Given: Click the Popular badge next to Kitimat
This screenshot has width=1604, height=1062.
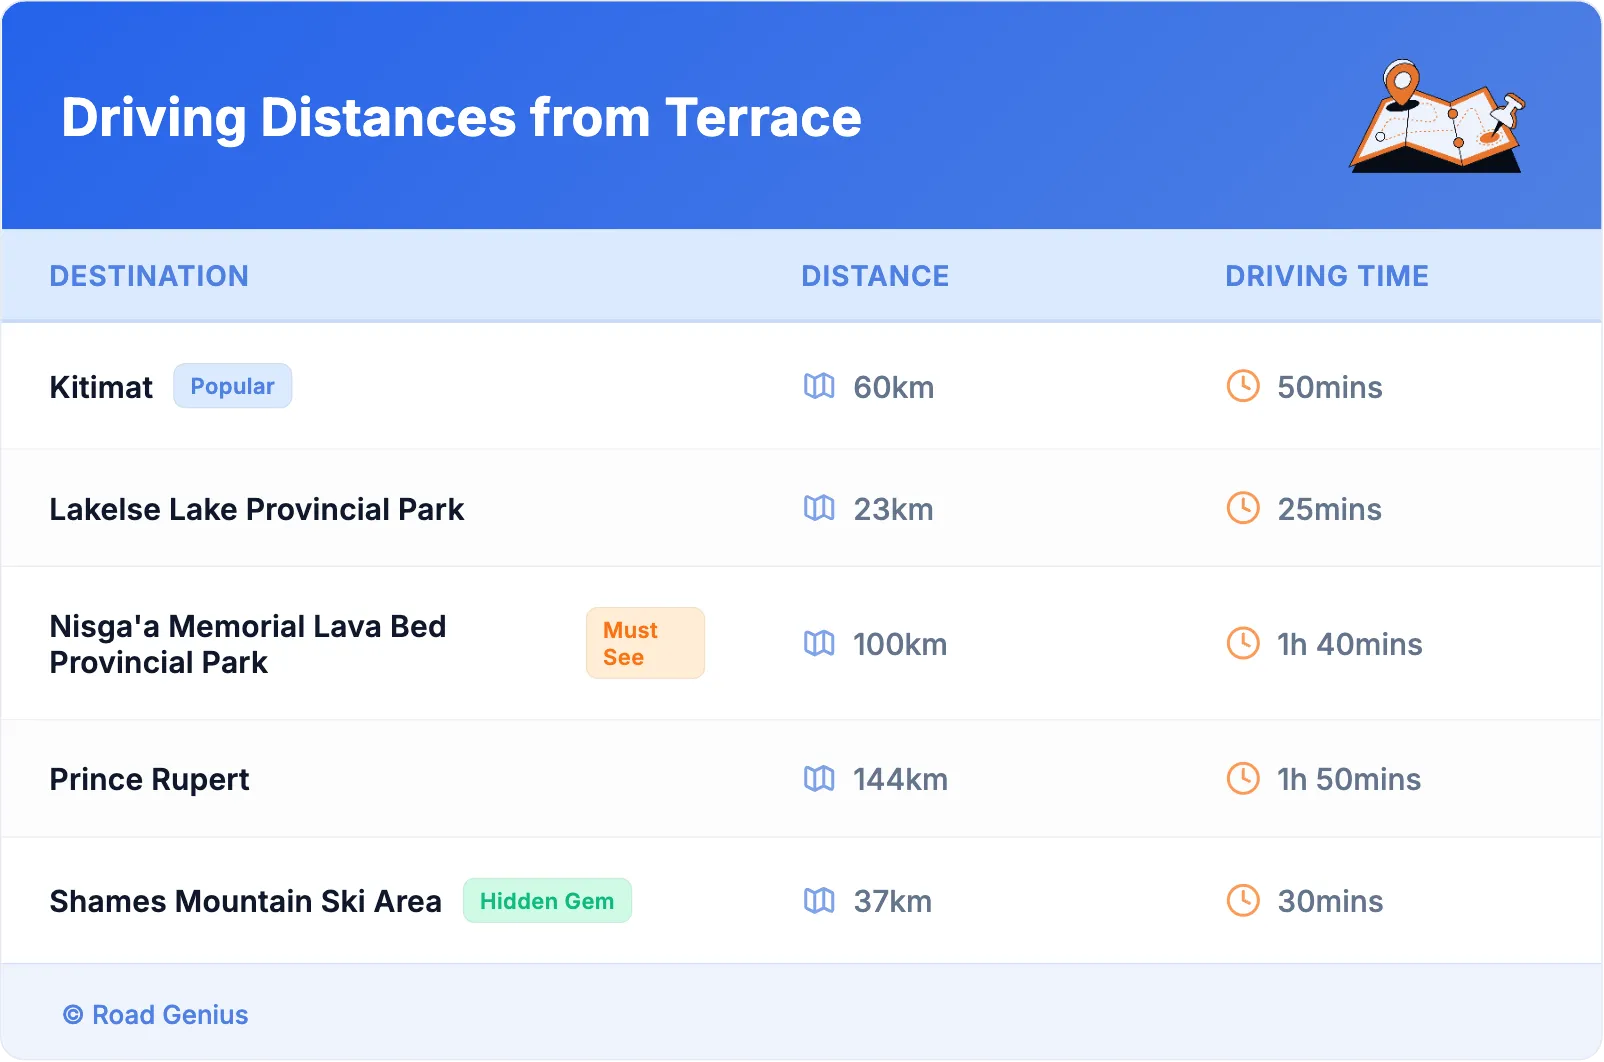Looking at the screenshot, I should (232, 386).
